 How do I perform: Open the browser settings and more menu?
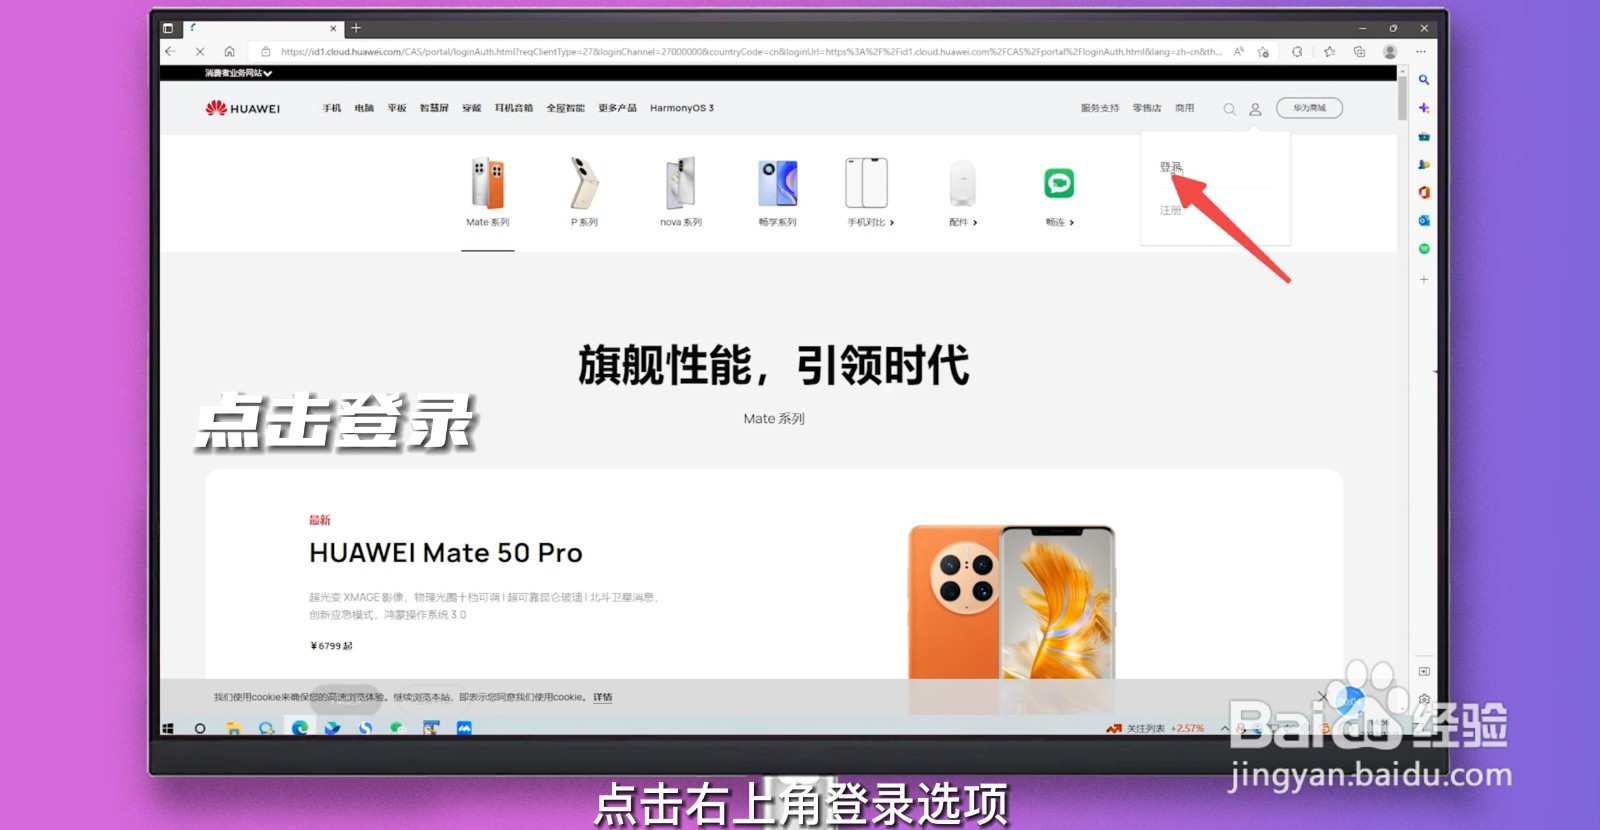[1421, 51]
